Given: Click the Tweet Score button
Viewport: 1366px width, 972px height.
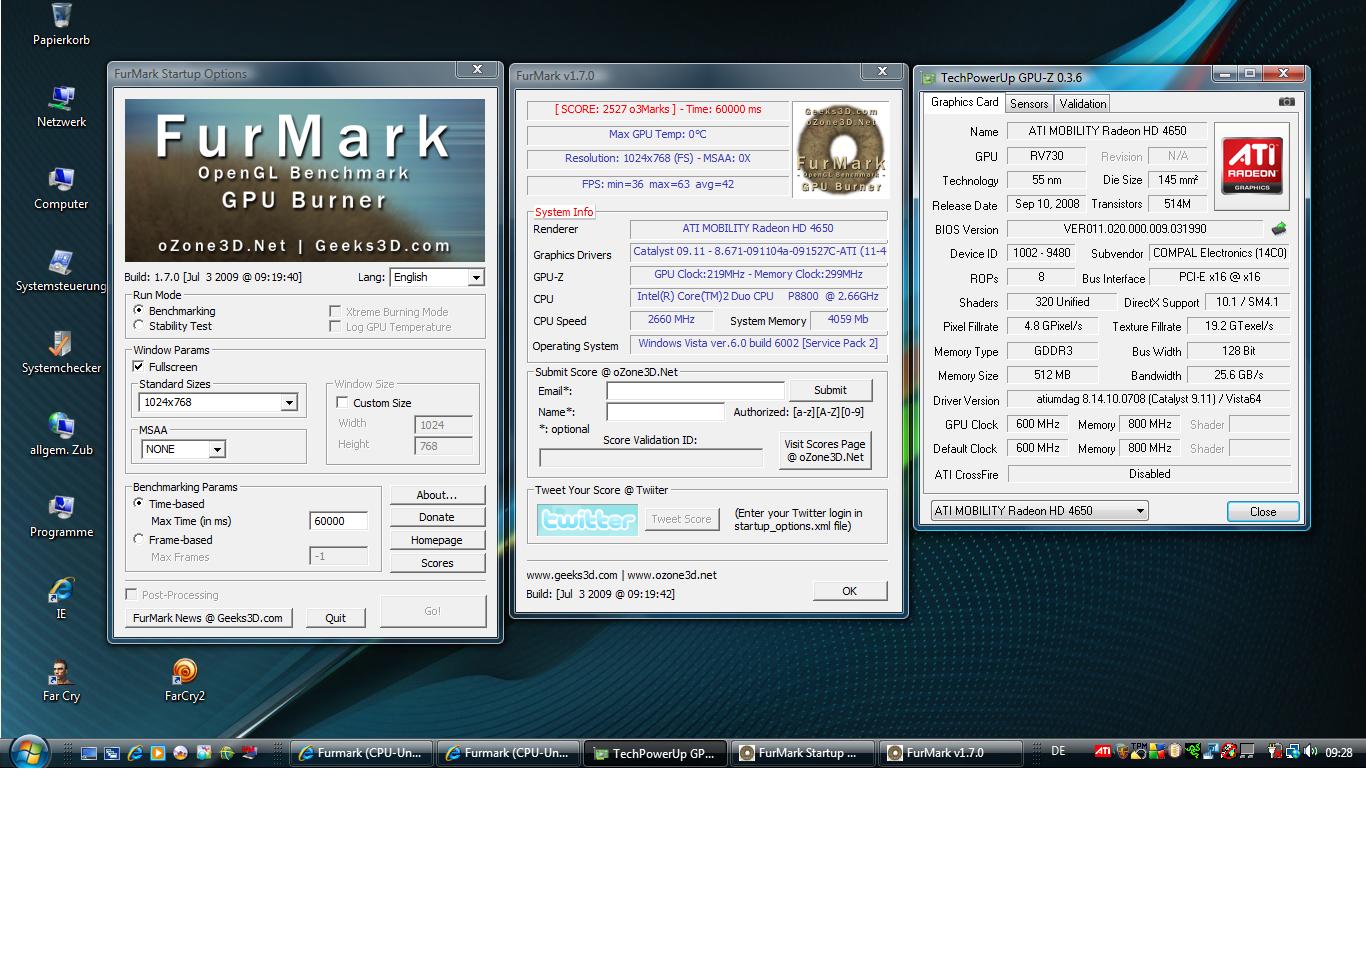Looking at the screenshot, I should pos(681,519).
